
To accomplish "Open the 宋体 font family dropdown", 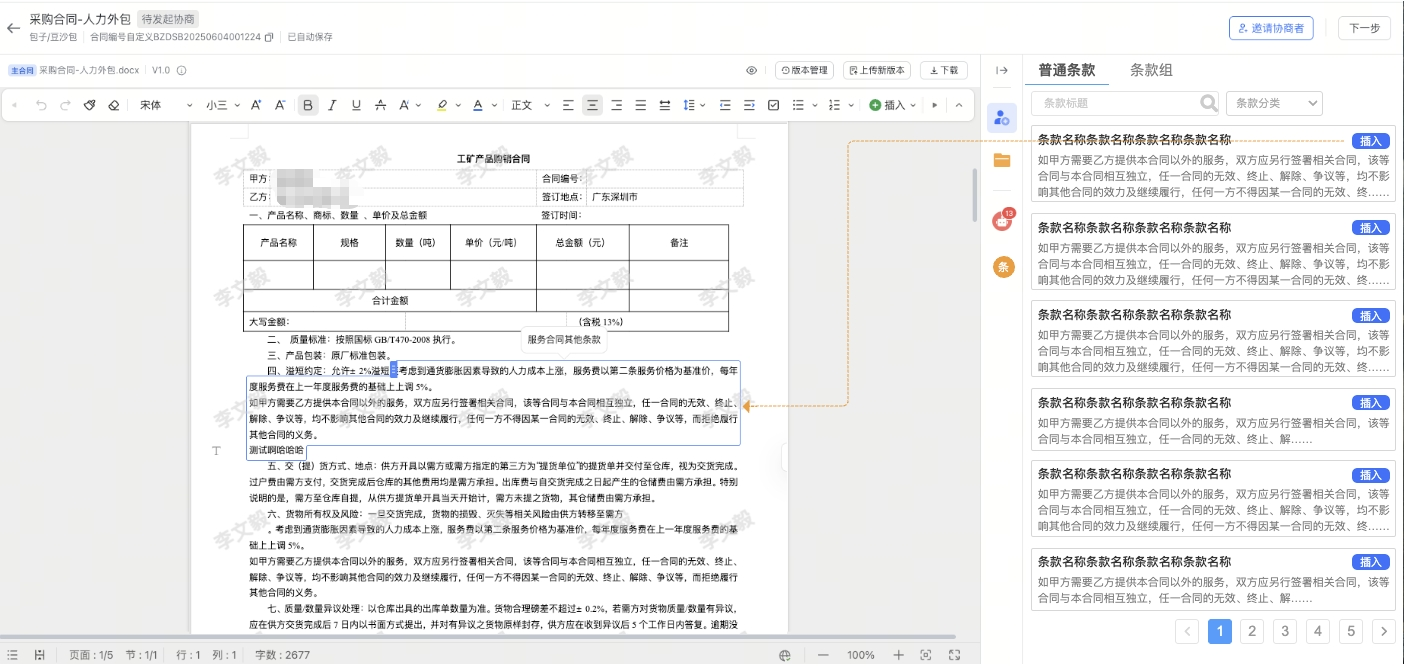I will point(165,105).
